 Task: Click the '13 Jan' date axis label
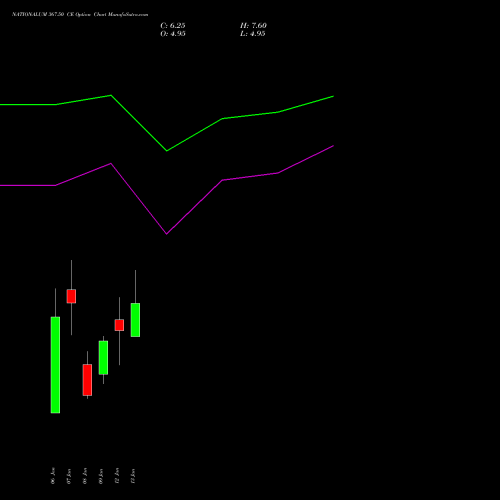133,476
